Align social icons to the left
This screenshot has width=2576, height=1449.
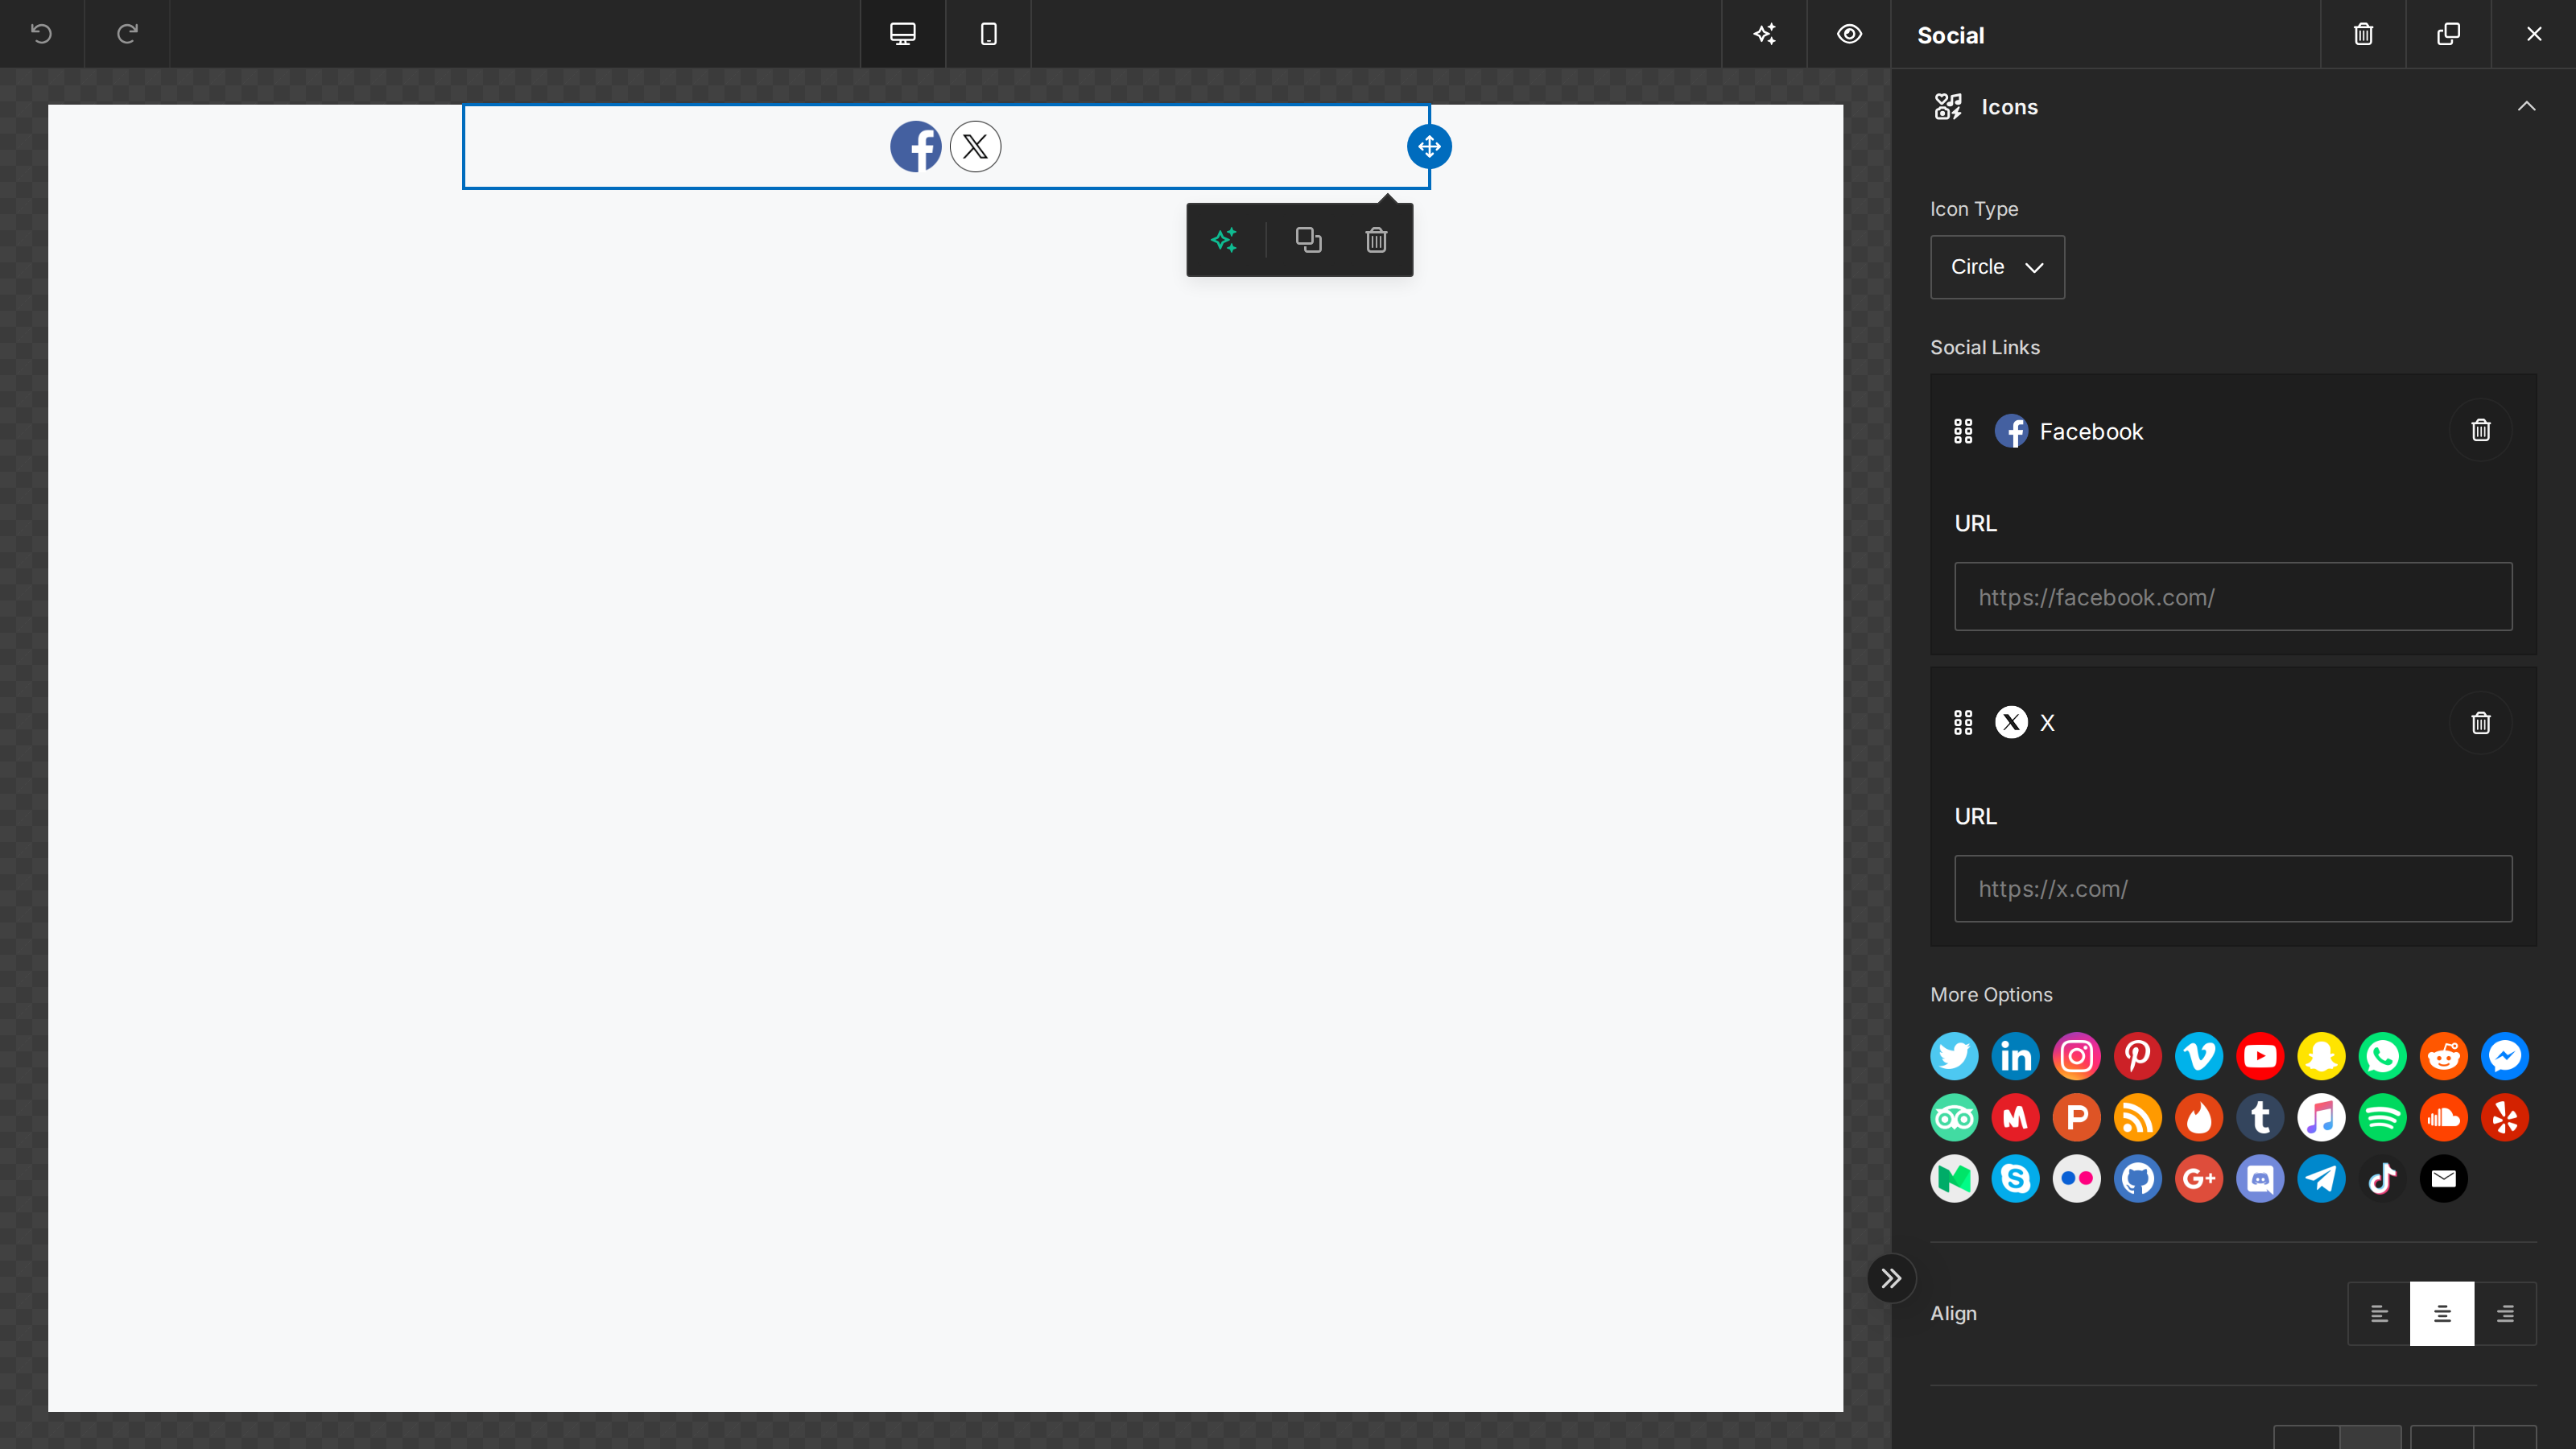pyautogui.click(x=2379, y=1313)
